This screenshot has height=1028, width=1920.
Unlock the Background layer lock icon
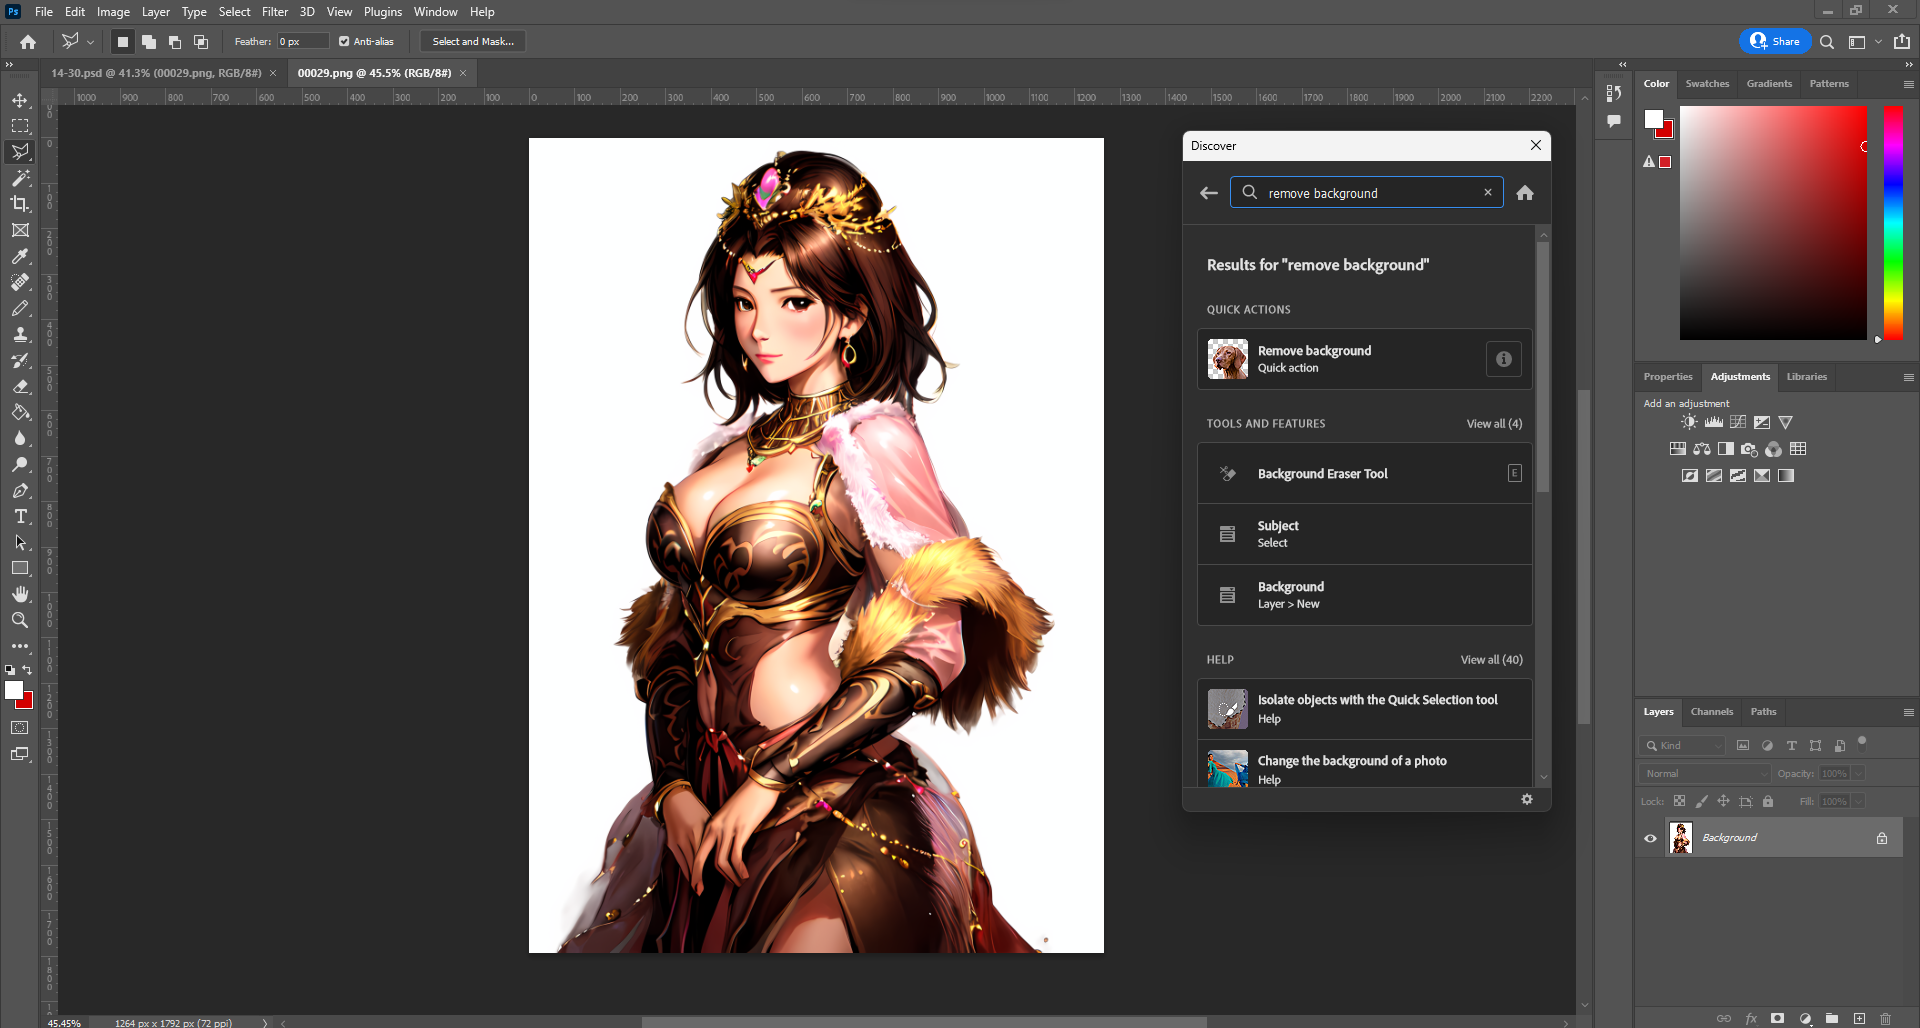(1882, 838)
